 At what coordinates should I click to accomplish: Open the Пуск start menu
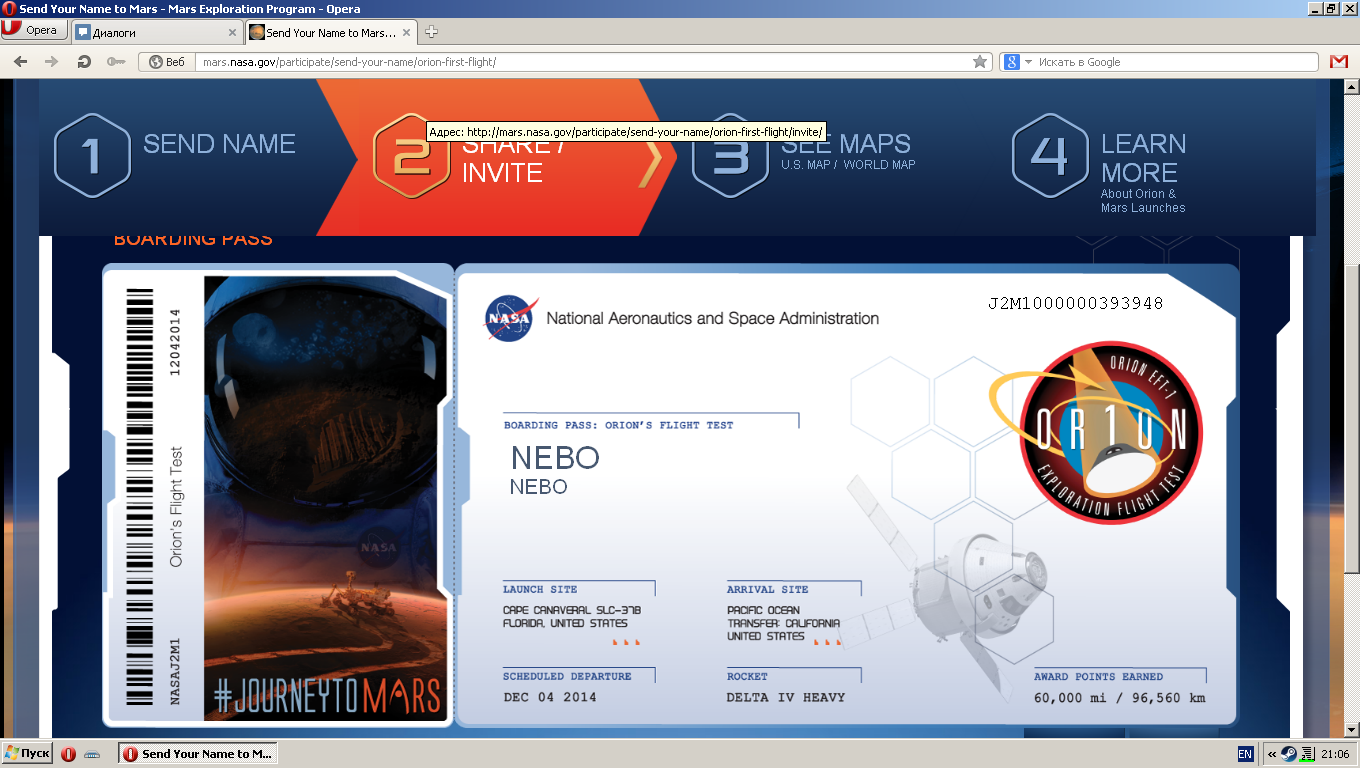click(28, 754)
